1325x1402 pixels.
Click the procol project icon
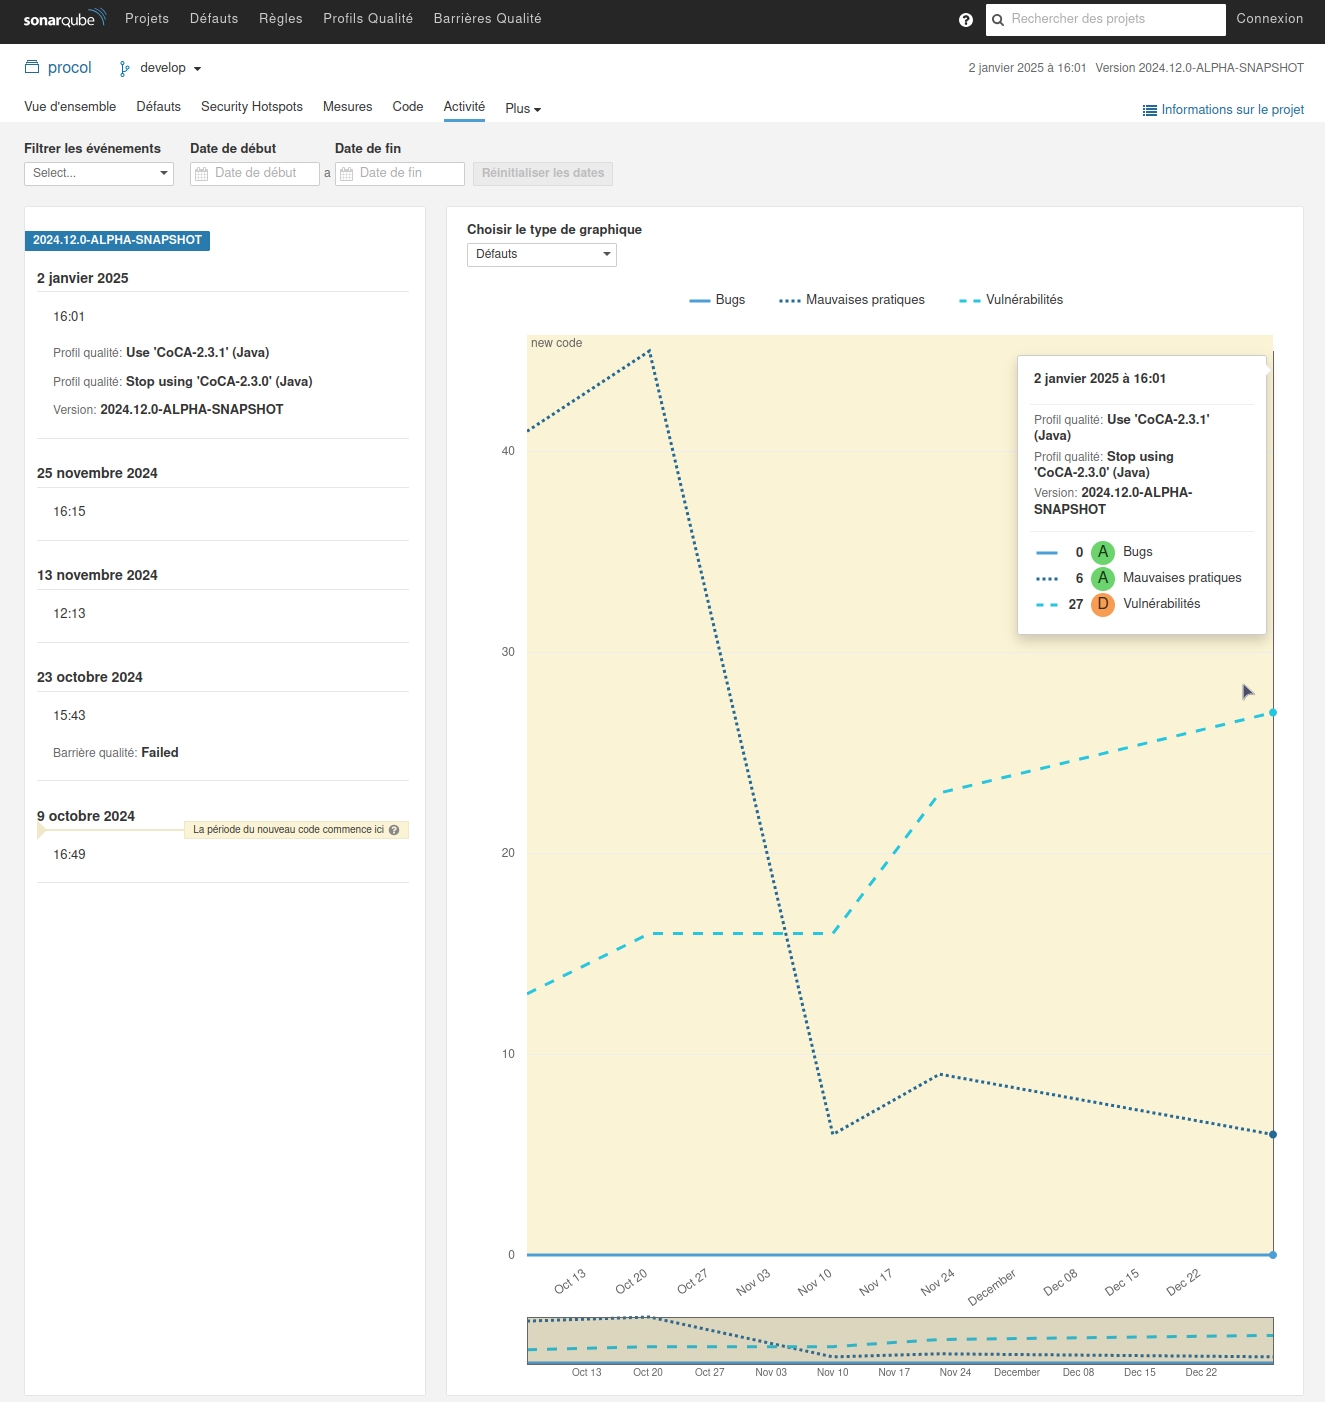pyautogui.click(x=32, y=67)
